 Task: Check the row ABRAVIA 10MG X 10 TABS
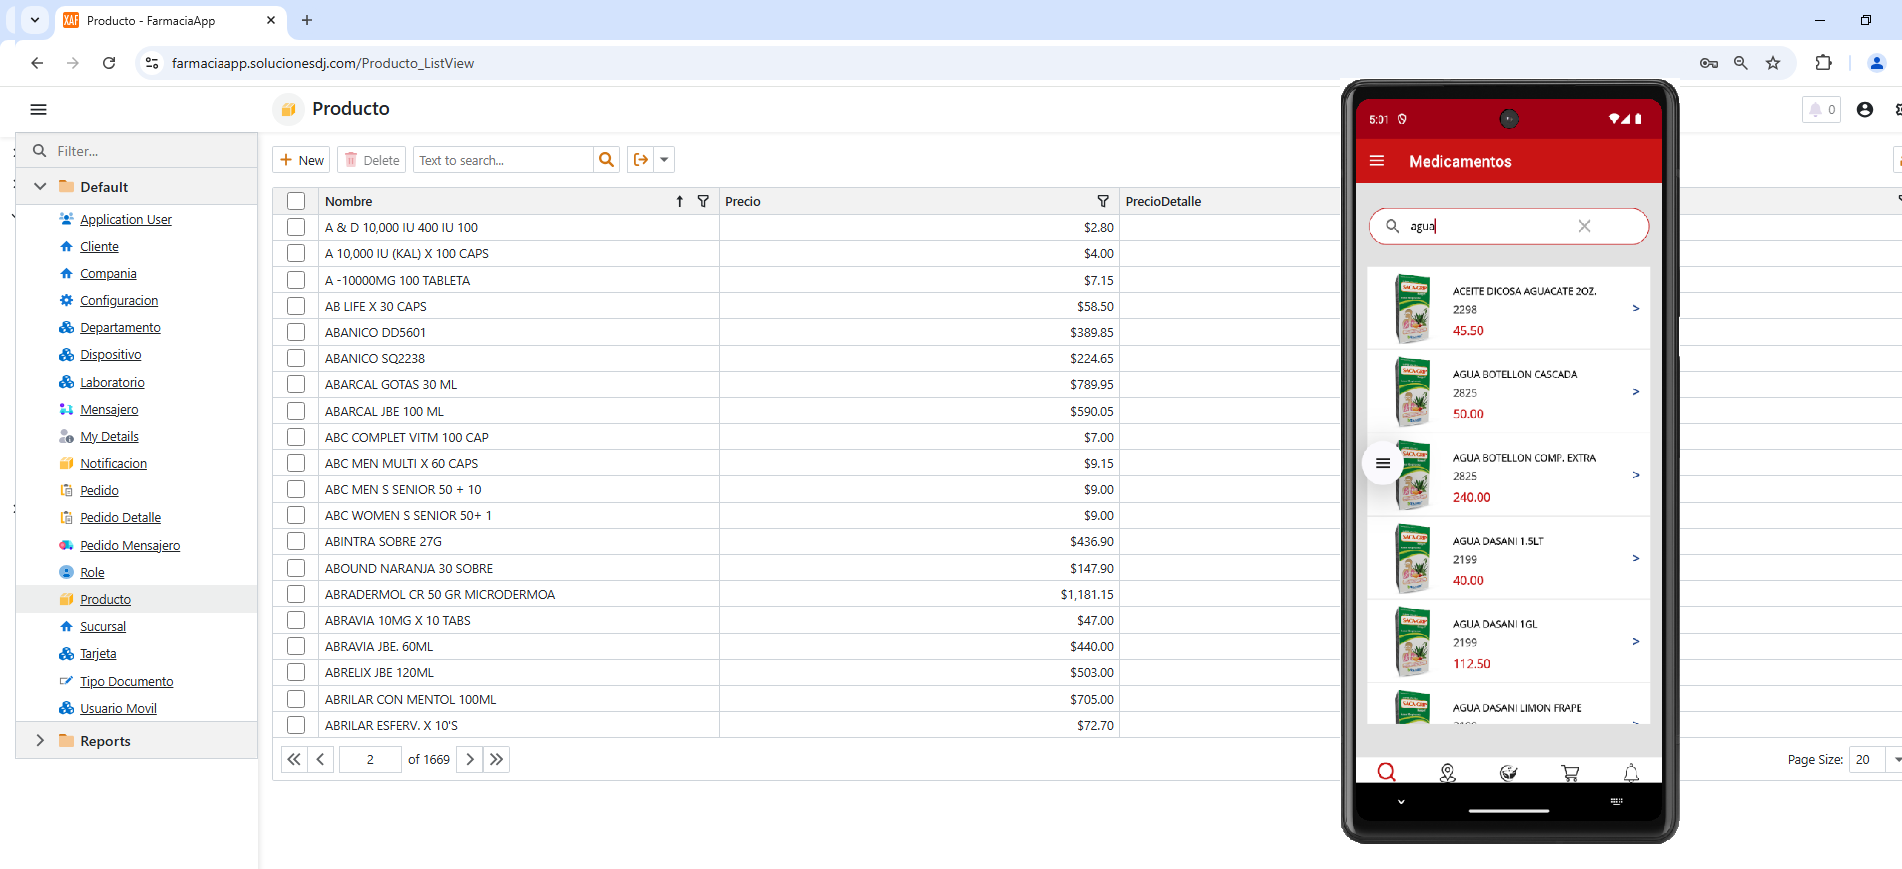[296, 620]
